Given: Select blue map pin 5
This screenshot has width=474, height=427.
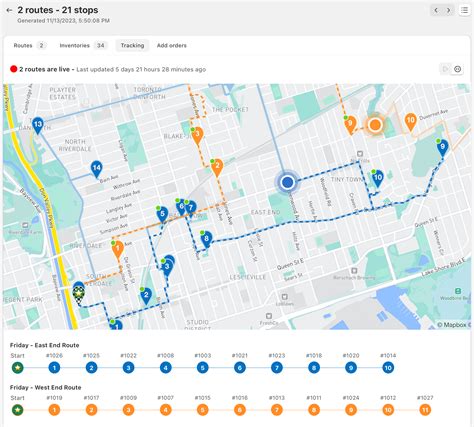Looking at the screenshot, I should pos(162,214).
